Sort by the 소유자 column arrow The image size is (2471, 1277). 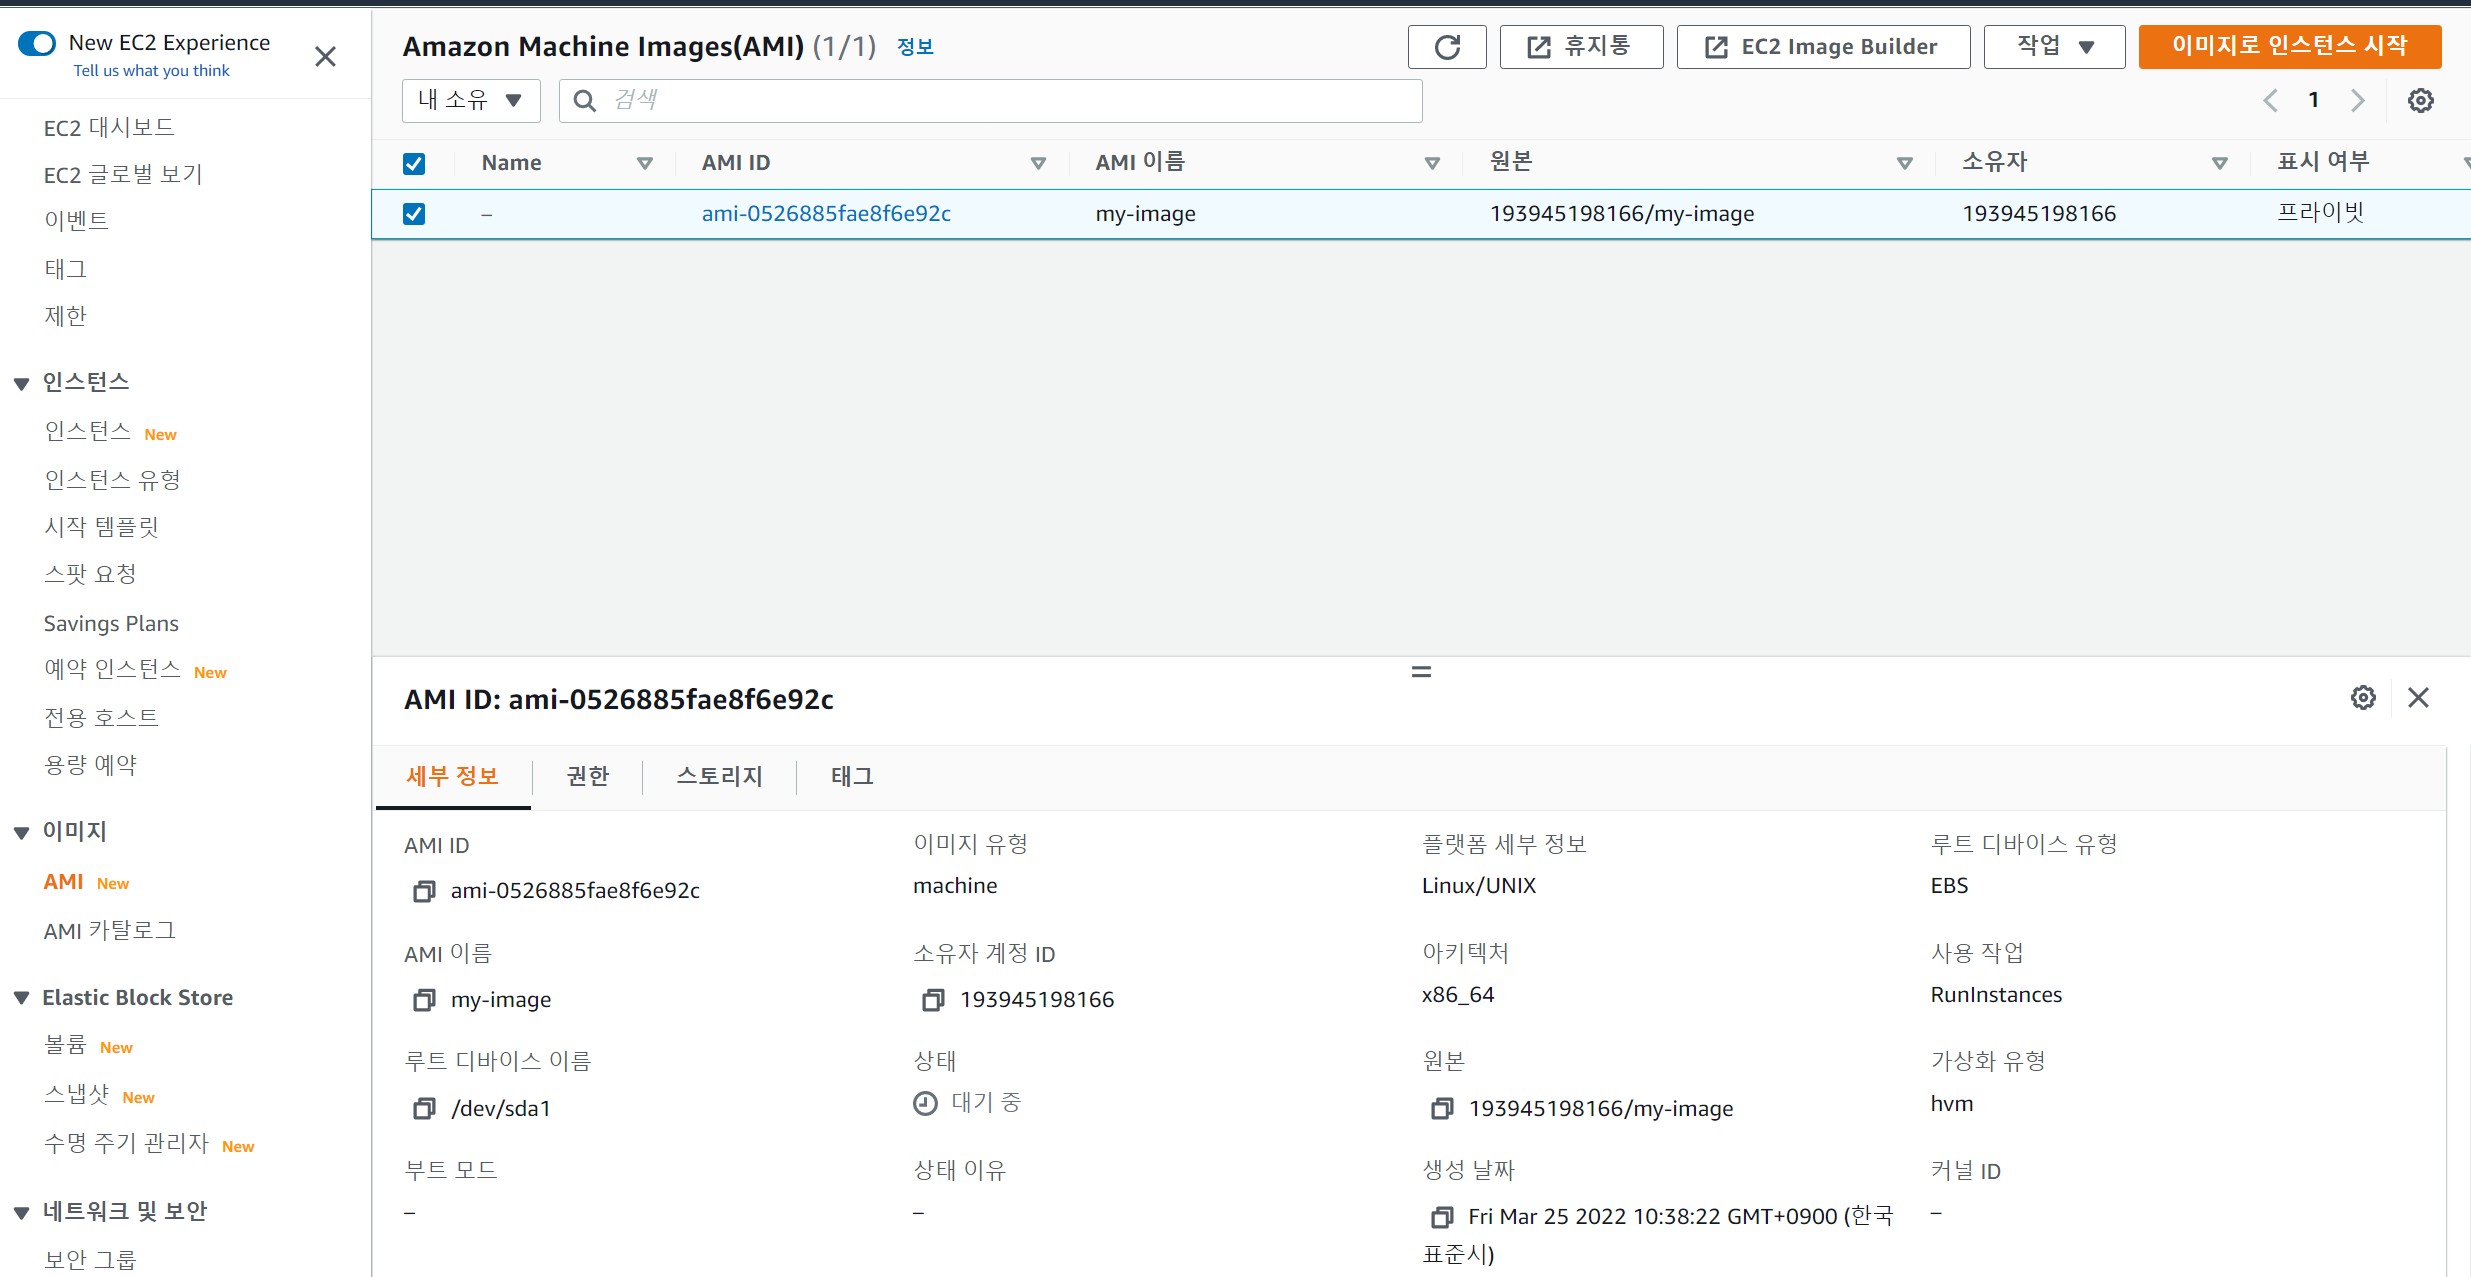(x=2220, y=163)
